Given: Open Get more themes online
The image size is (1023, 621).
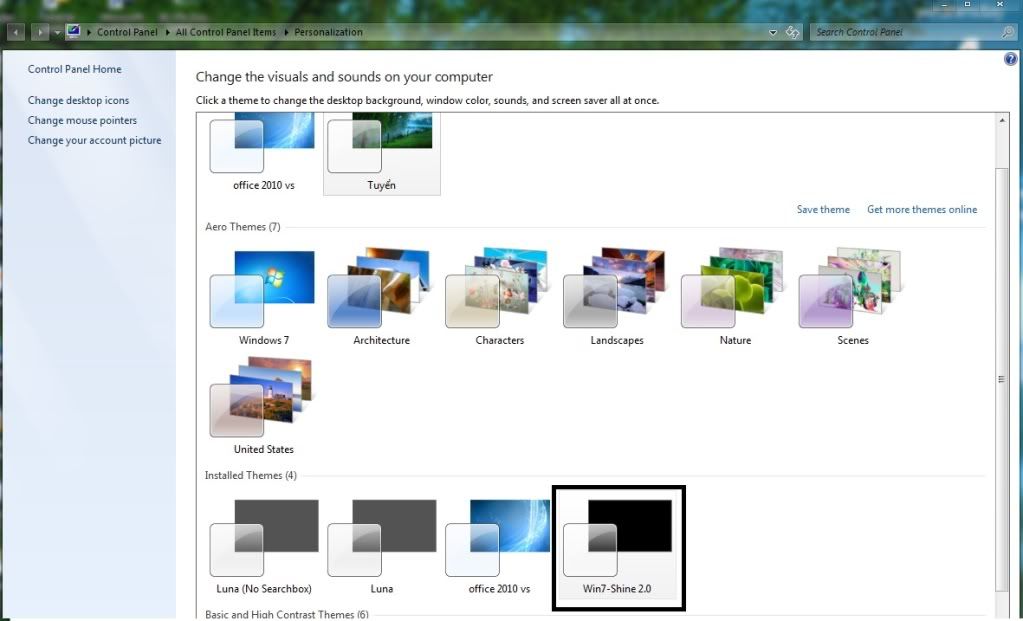Looking at the screenshot, I should click(922, 209).
